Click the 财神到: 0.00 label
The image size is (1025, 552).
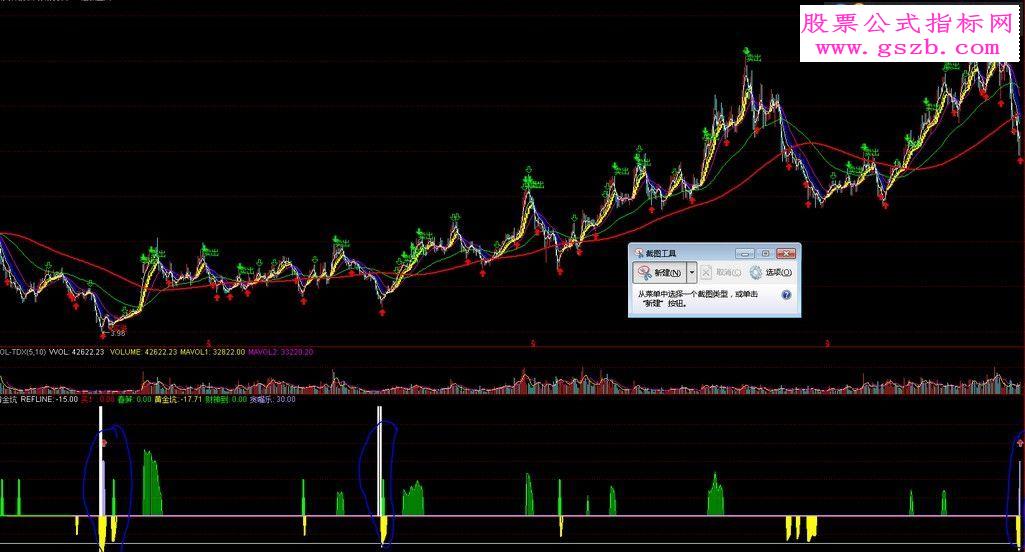(x=226, y=399)
